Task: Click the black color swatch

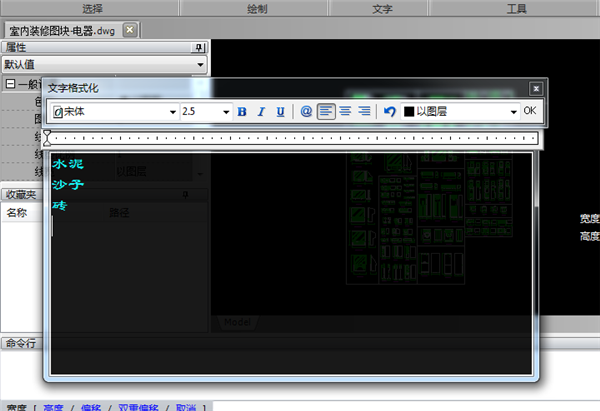Action: point(409,112)
